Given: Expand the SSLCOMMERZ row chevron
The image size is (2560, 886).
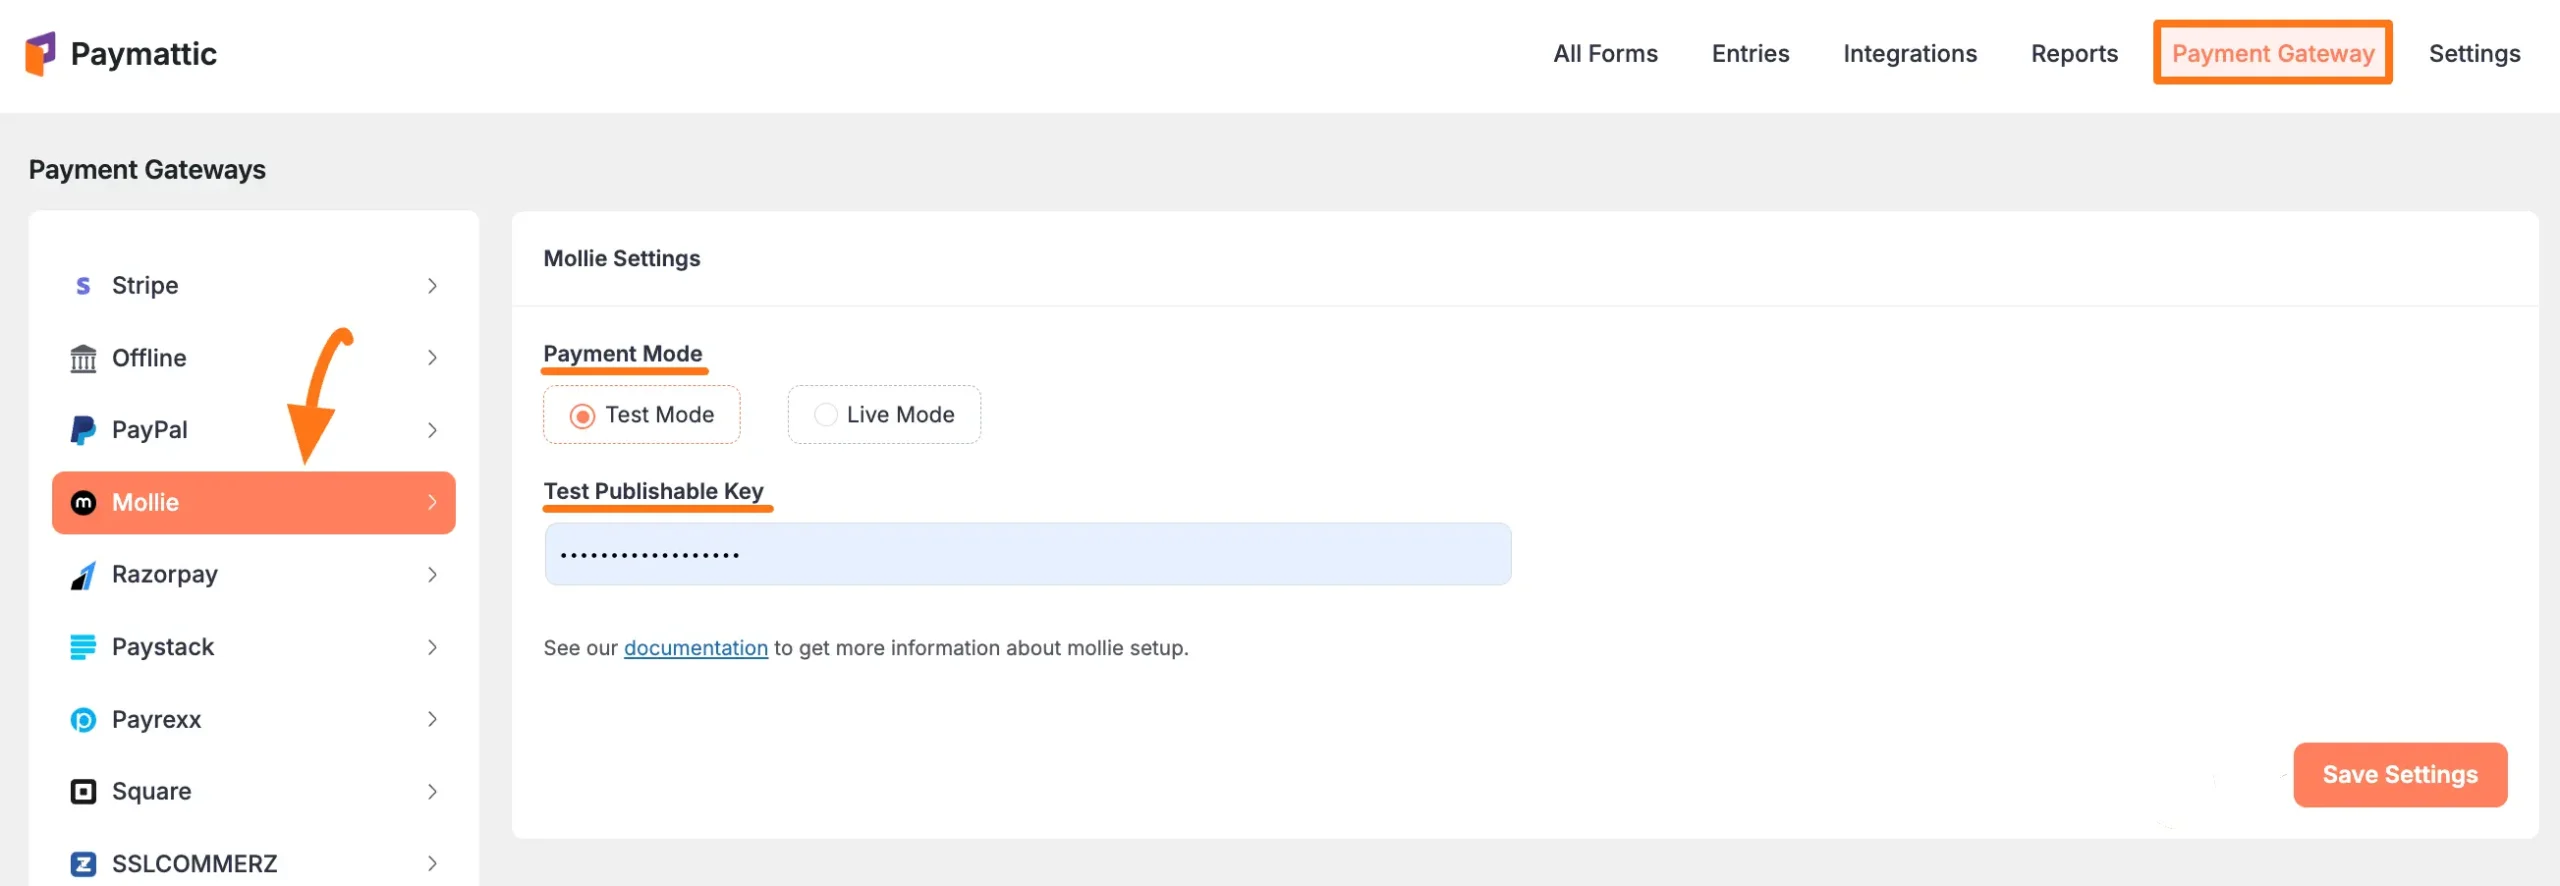Looking at the screenshot, I should pyautogui.click(x=432, y=864).
